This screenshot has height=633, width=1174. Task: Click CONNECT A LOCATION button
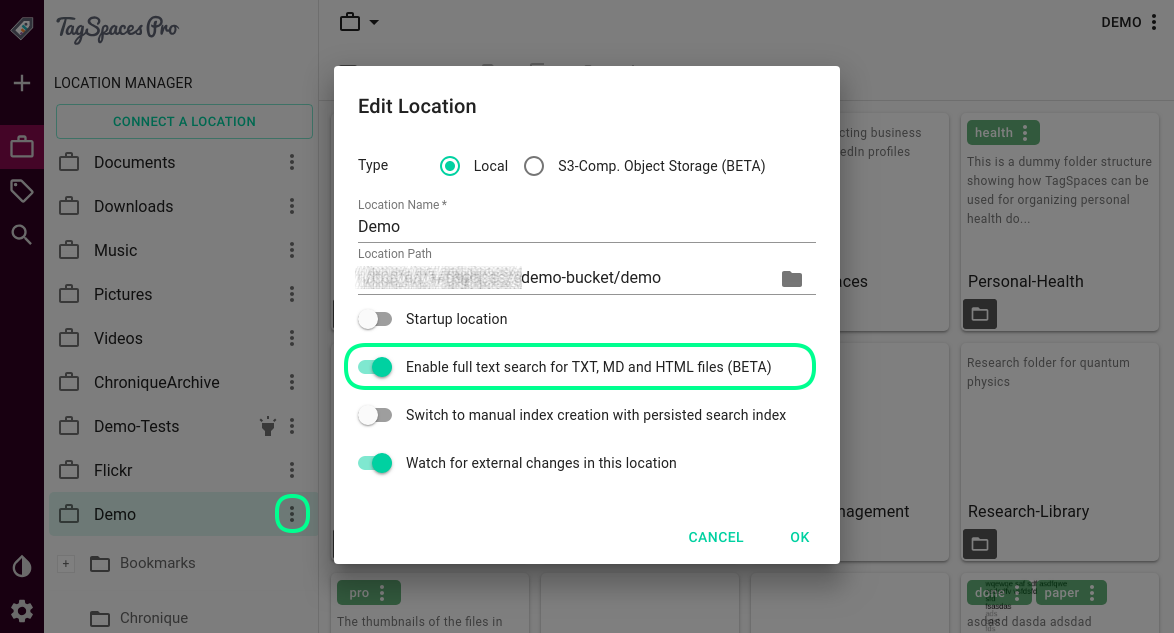184,121
